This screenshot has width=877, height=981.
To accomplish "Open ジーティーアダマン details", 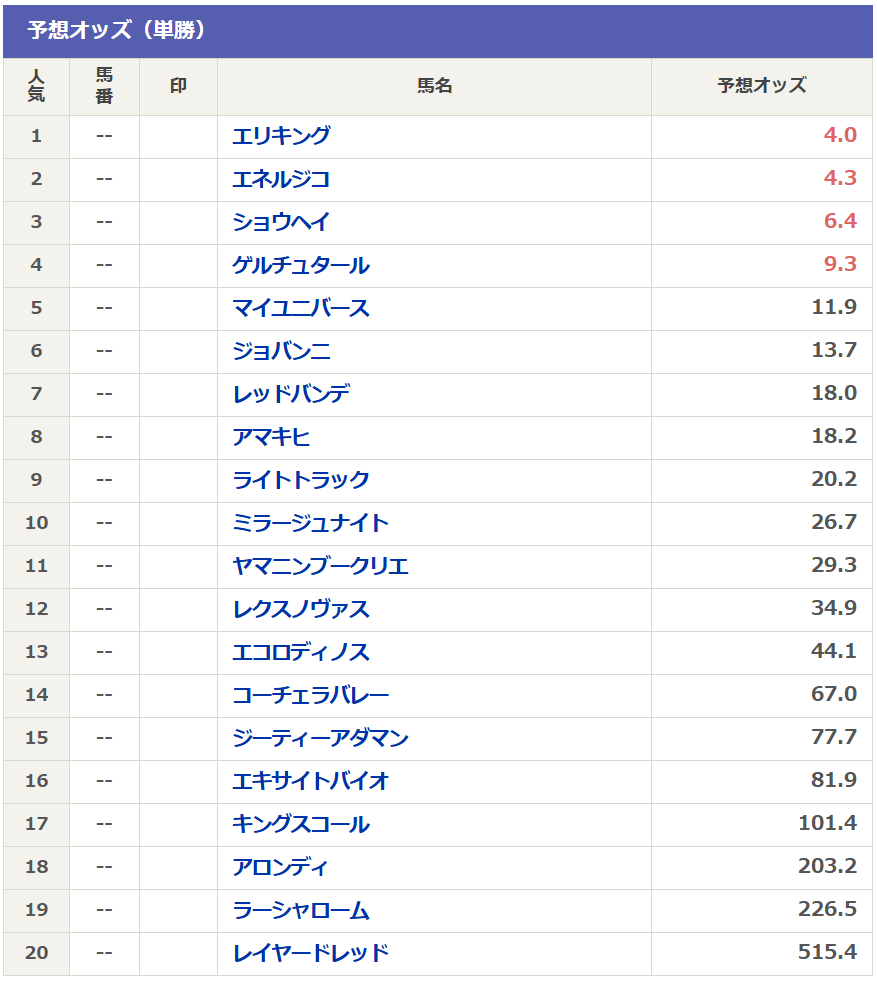I will point(320,738).
